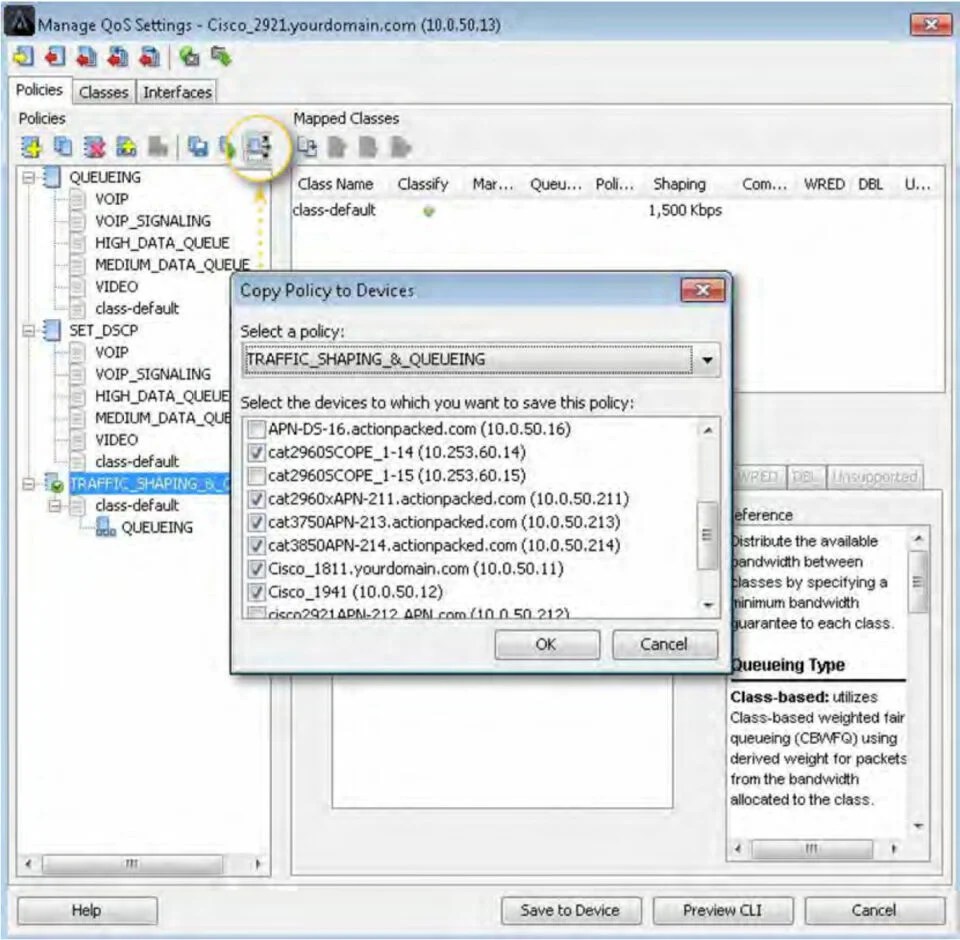
Task: Switch to the Interfaces tab
Action: click(x=176, y=92)
